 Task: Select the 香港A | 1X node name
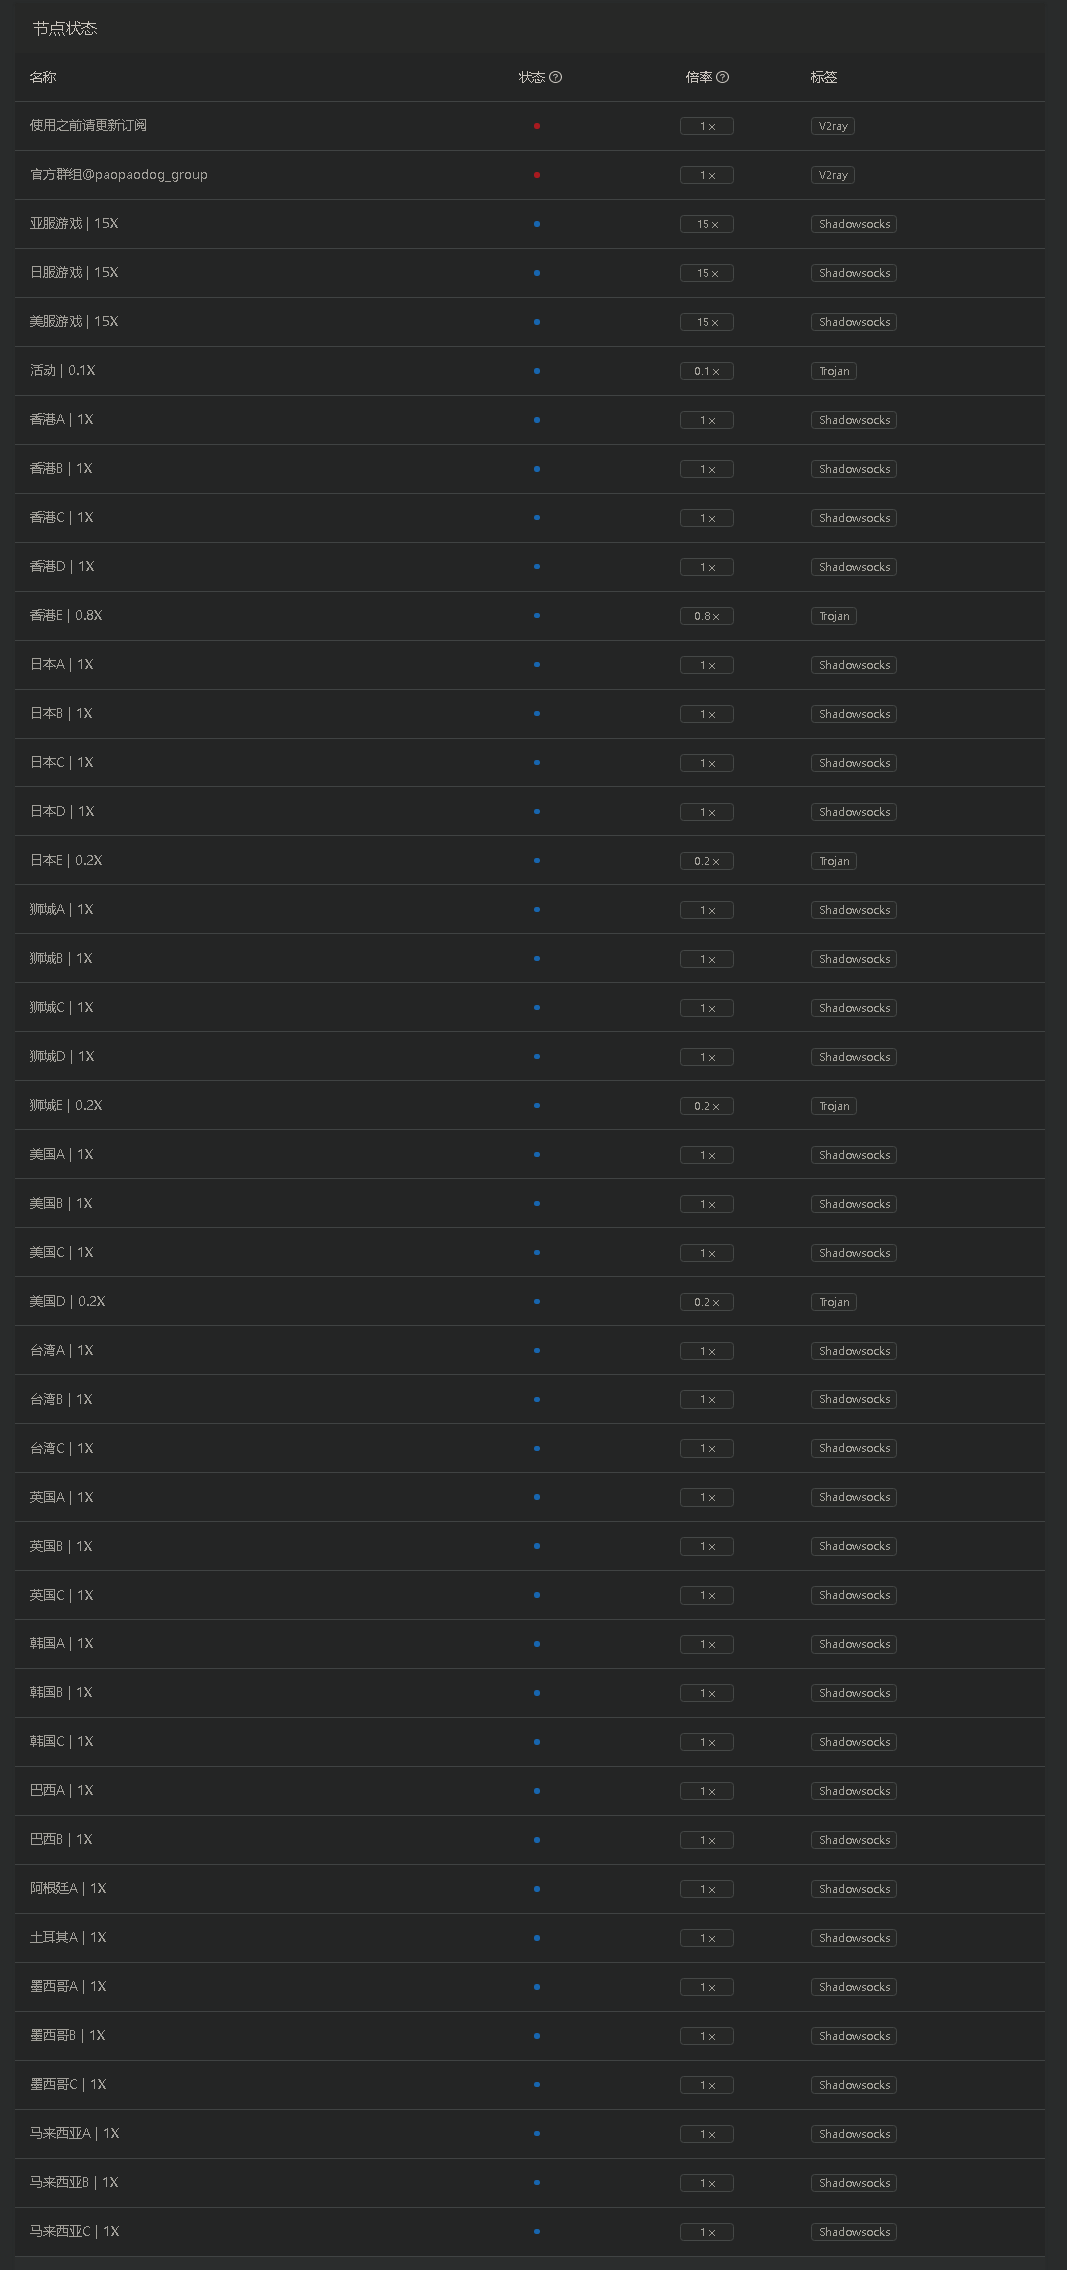point(61,420)
